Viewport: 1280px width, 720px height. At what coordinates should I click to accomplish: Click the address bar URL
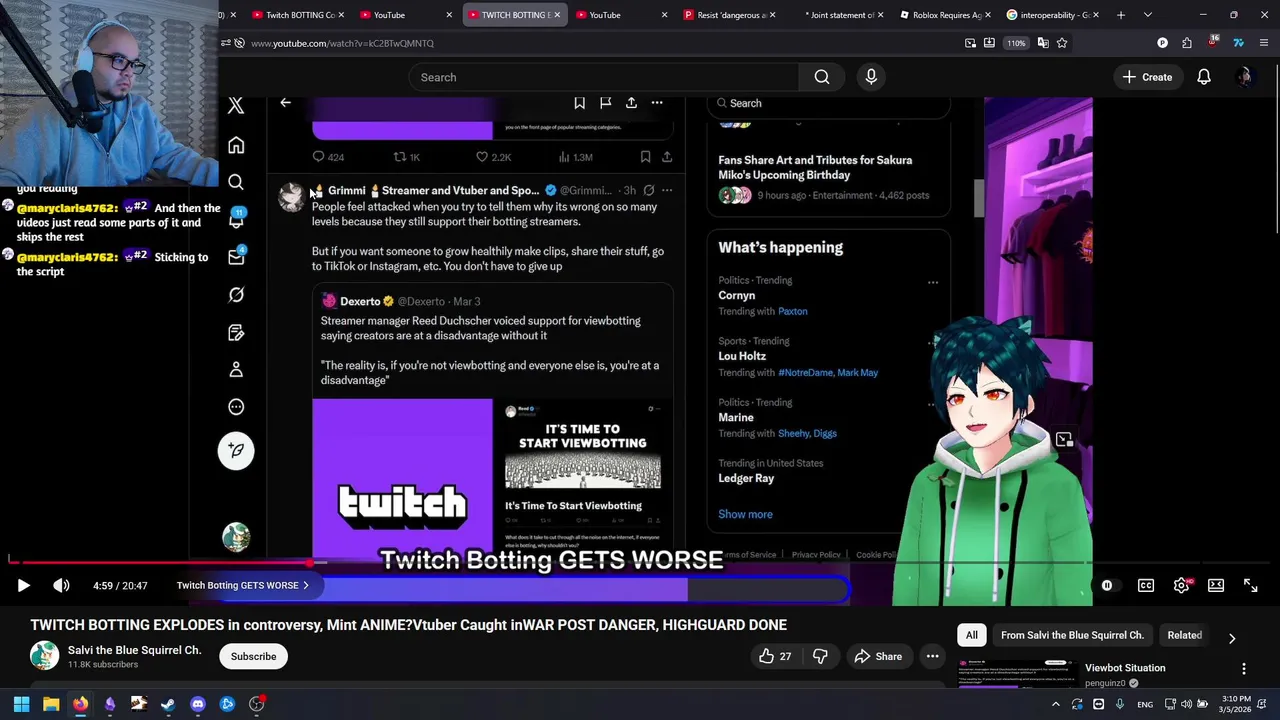(x=342, y=43)
